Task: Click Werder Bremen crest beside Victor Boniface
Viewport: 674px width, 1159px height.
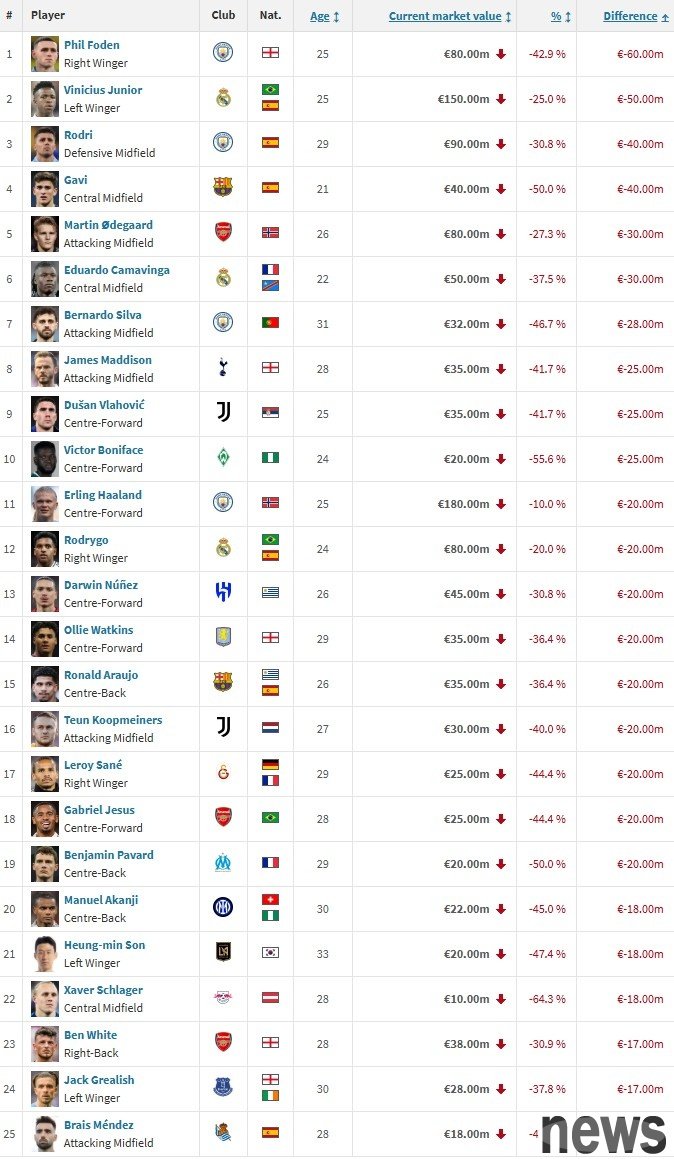Action: [x=223, y=458]
